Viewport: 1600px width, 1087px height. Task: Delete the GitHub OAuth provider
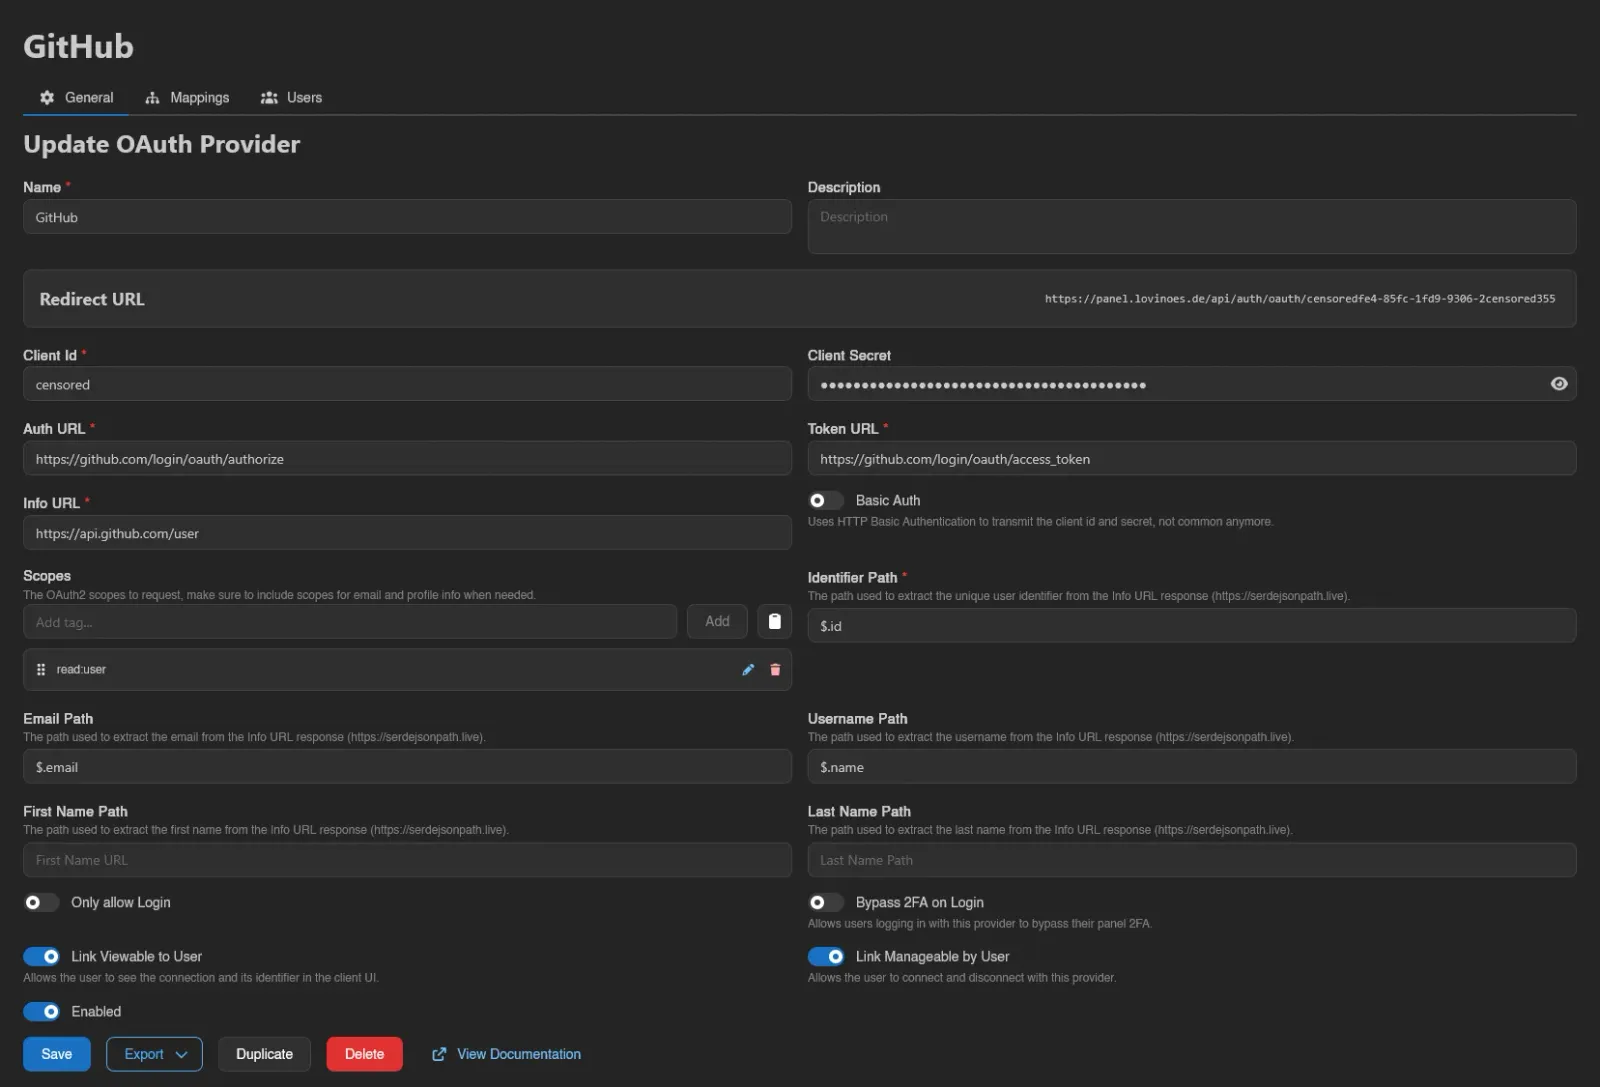click(364, 1054)
